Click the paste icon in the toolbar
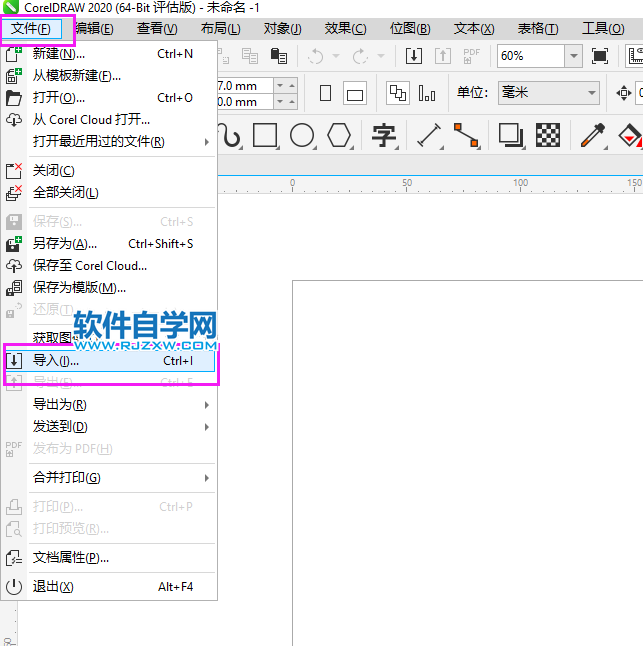This screenshot has height=646, width=643. point(278,56)
